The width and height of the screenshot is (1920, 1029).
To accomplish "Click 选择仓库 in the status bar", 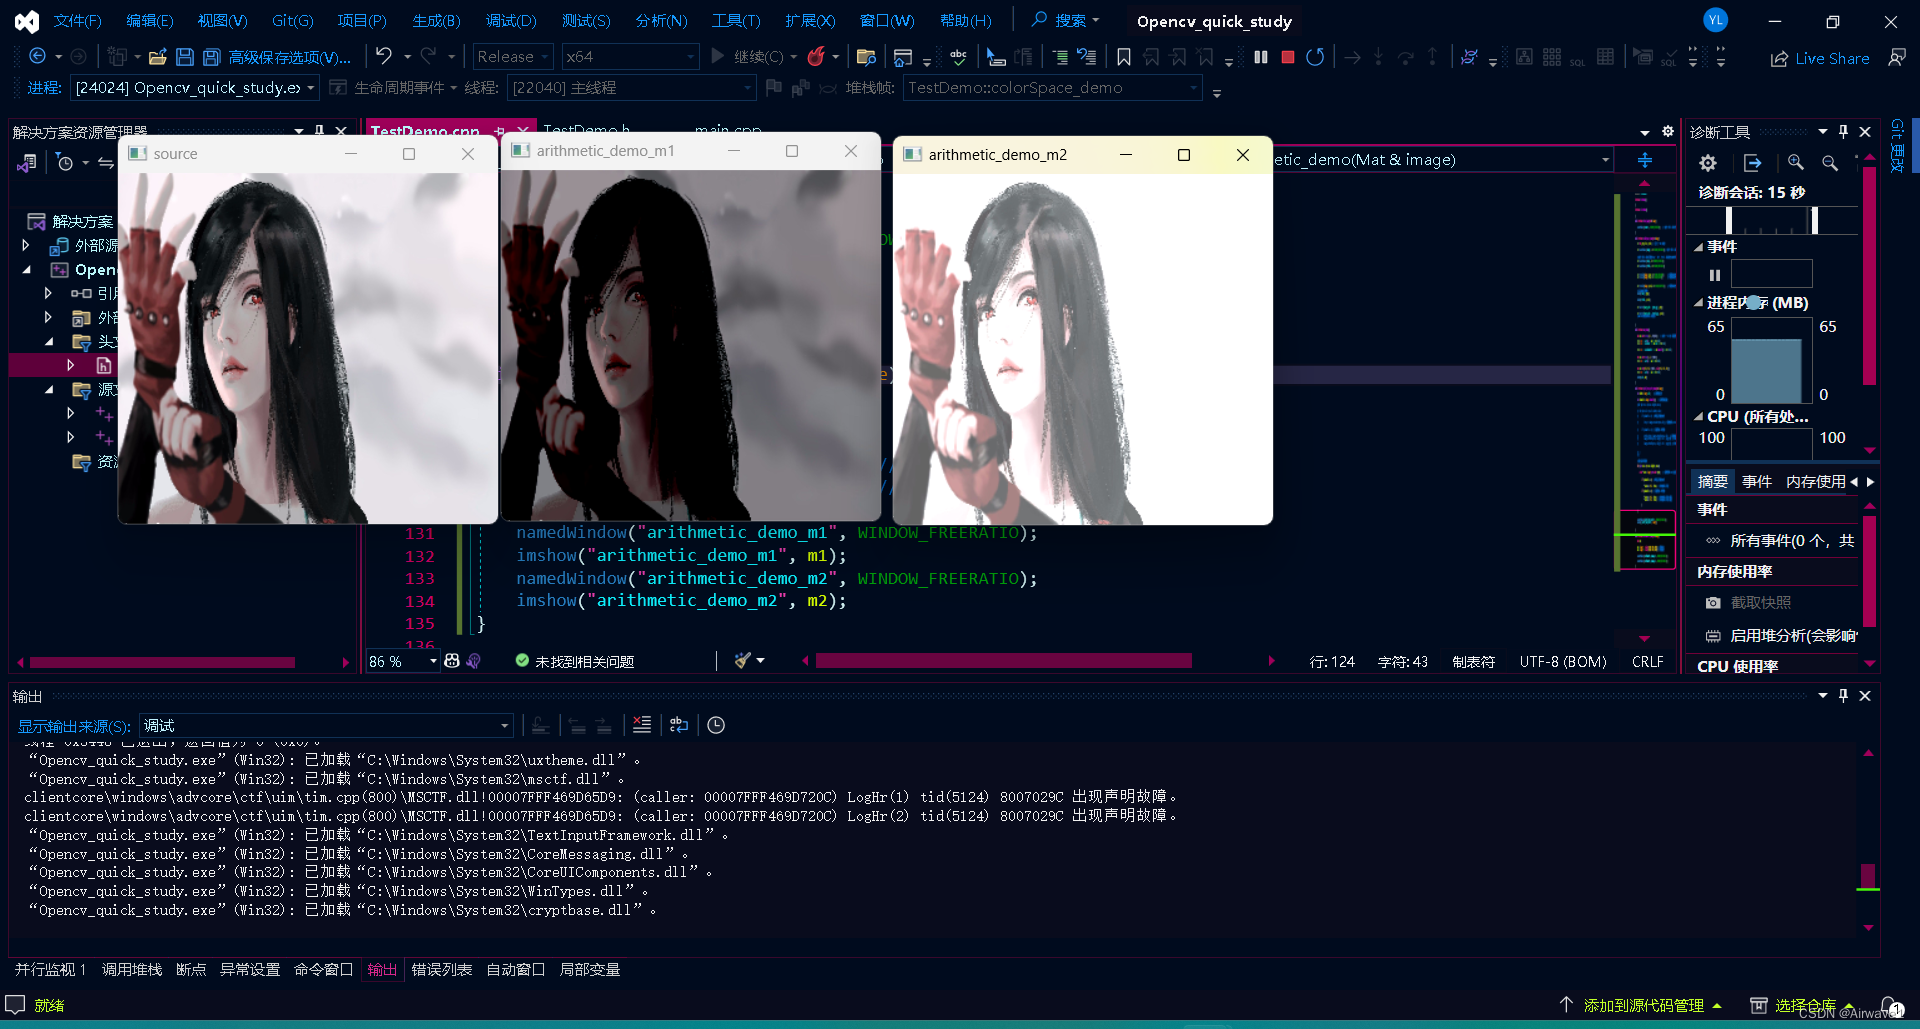I will click(1804, 1005).
